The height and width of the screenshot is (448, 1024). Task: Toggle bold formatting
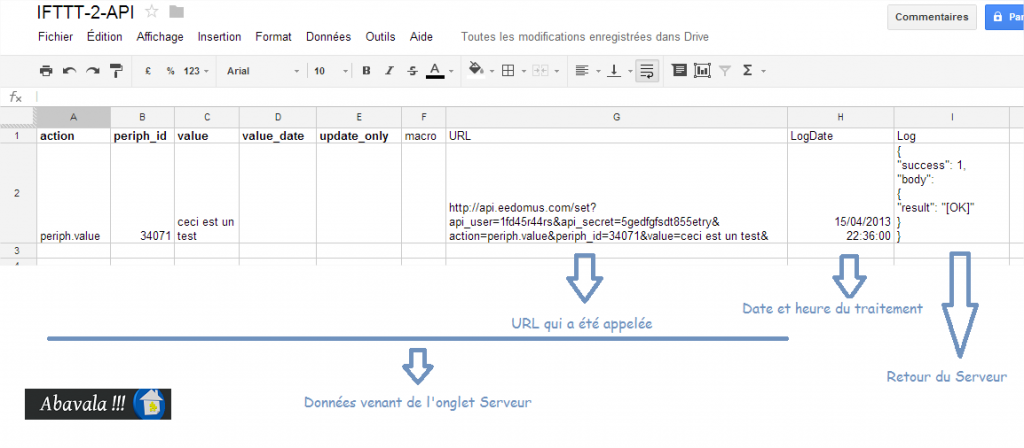[366, 71]
